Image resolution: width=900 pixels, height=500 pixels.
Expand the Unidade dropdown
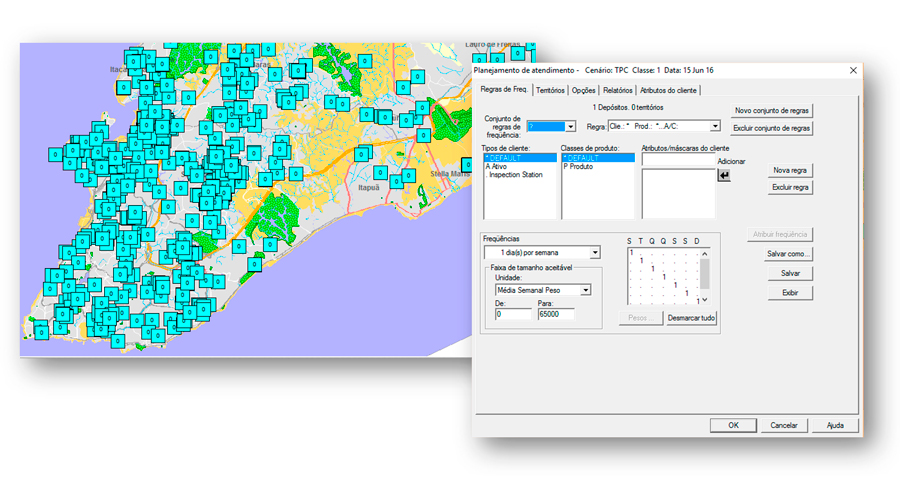pos(585,290)
